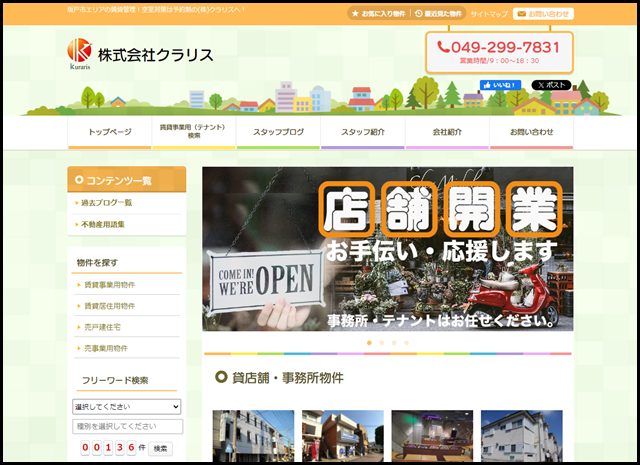This screenshot has width=640, height=465.
Task: Open first property thumbnail under 貸店舗・事務所物件
Action: [253, 436]
